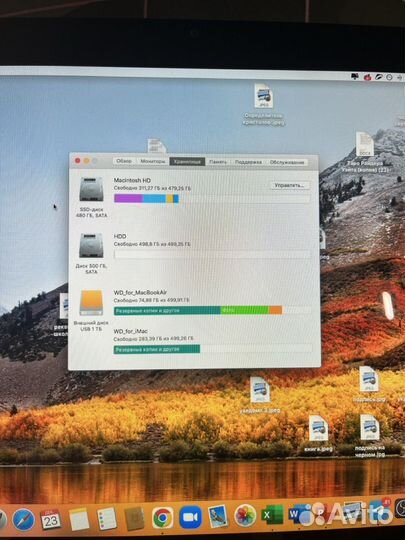Open Reminders from the Dock
Screen dimensions: 405x540
106,519
